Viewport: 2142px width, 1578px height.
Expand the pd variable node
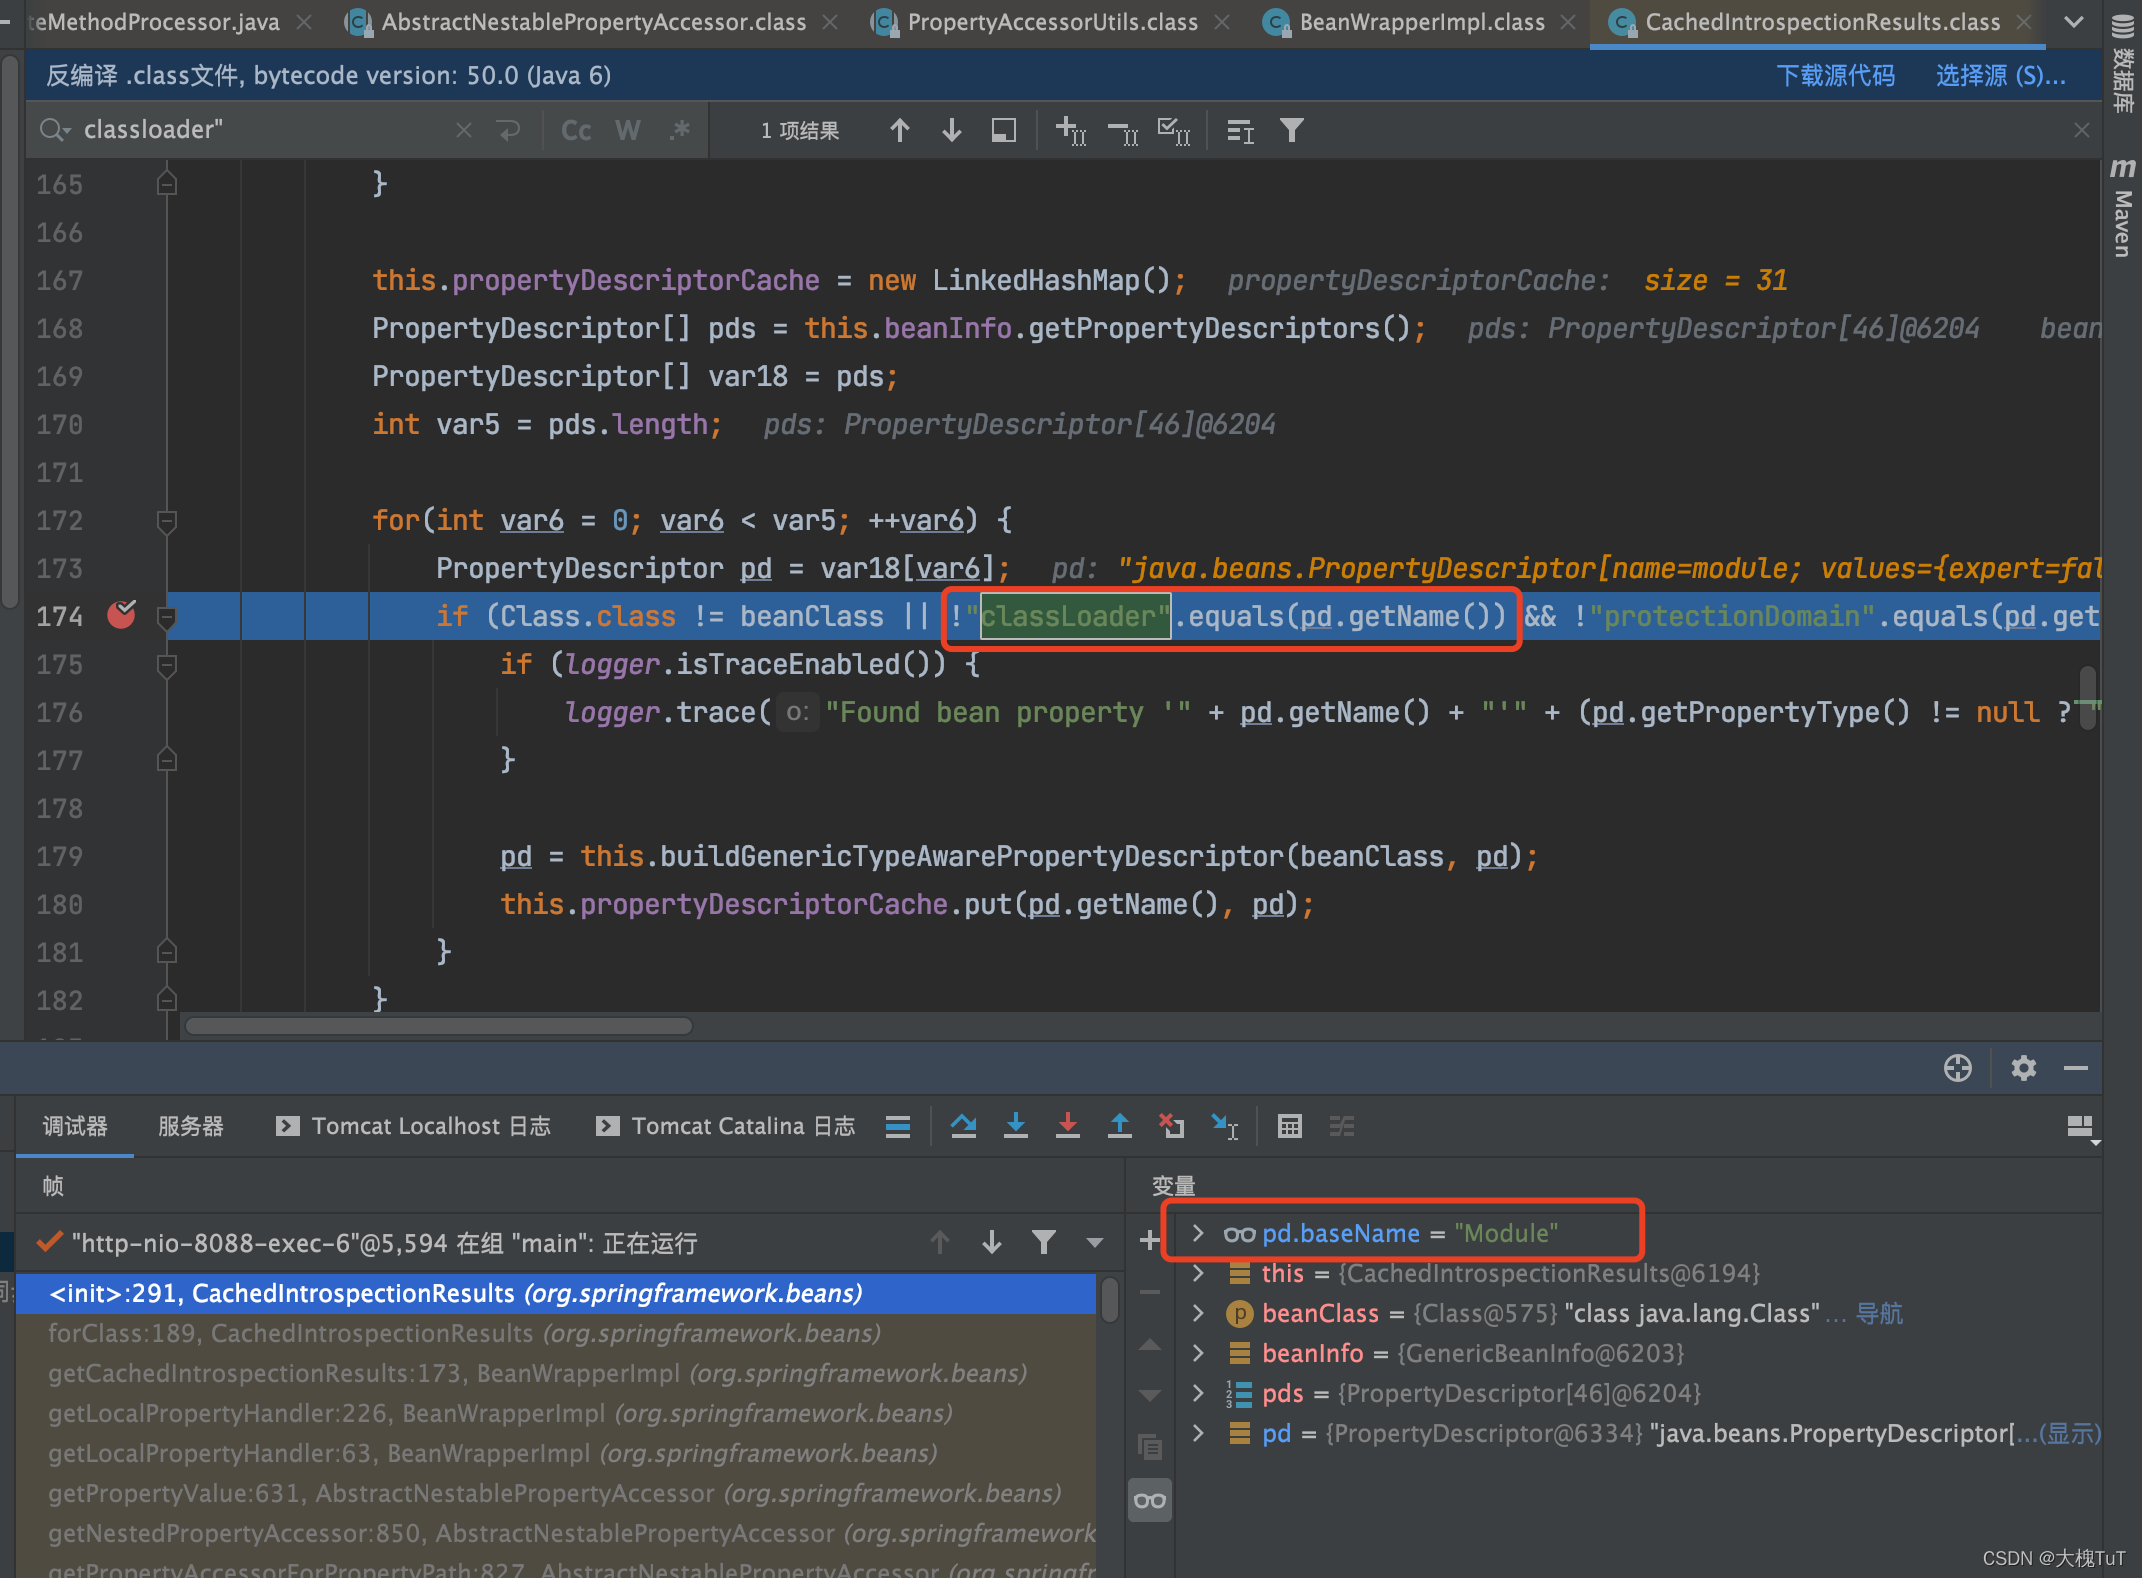click(1198, 1433)
